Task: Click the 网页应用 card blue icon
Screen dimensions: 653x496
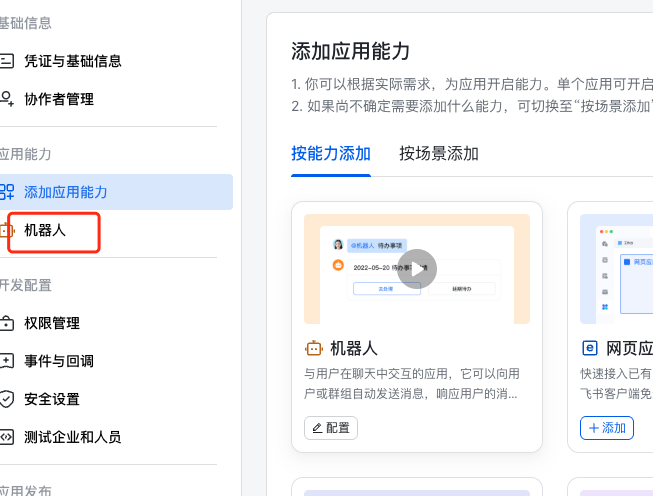Action: click(590, 348)
